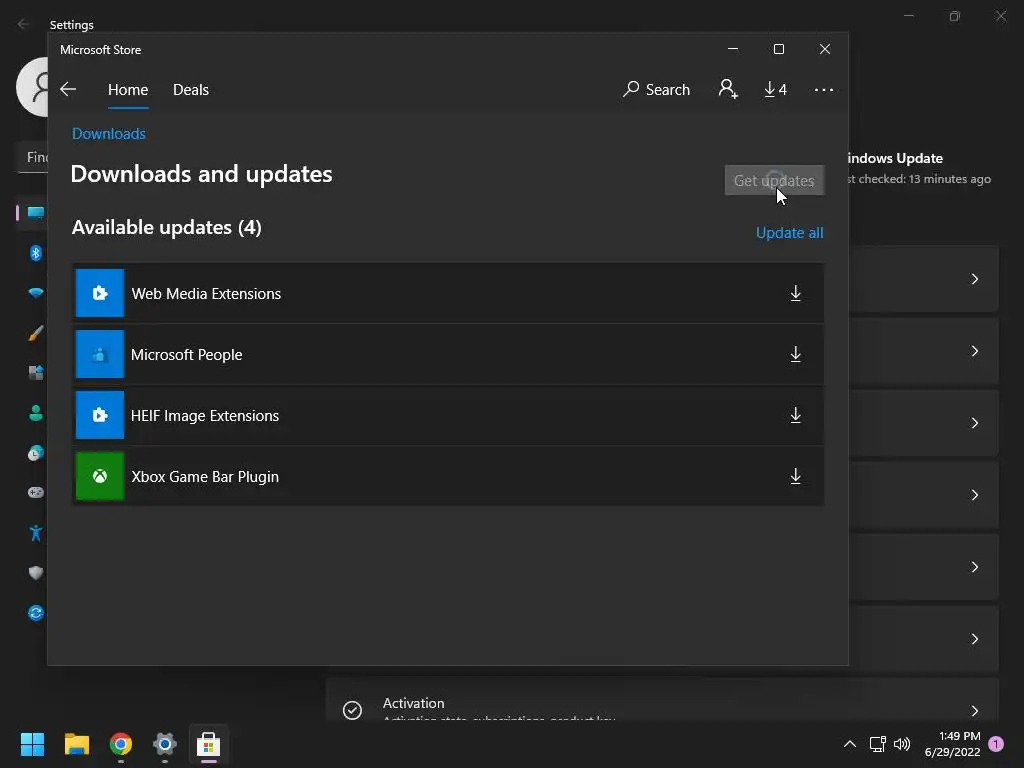1024x768 pixels.
Task: Select the HEIF Image Extensions row text
Action: 205,416
